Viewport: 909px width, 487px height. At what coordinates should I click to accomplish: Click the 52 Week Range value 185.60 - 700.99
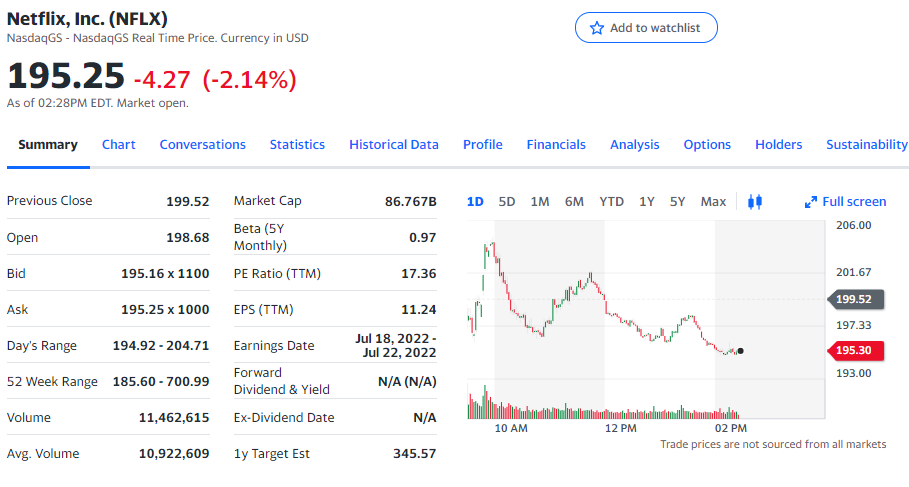click(x=161, y=381)
